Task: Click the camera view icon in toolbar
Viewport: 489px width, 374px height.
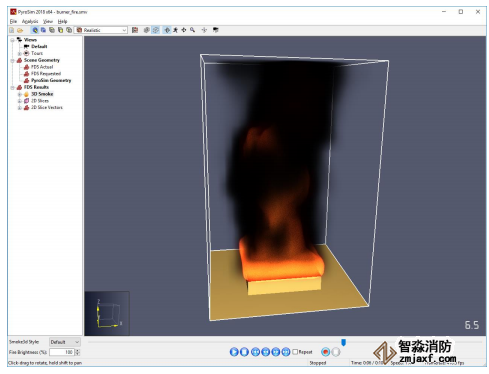Action: tap(216, 30)
